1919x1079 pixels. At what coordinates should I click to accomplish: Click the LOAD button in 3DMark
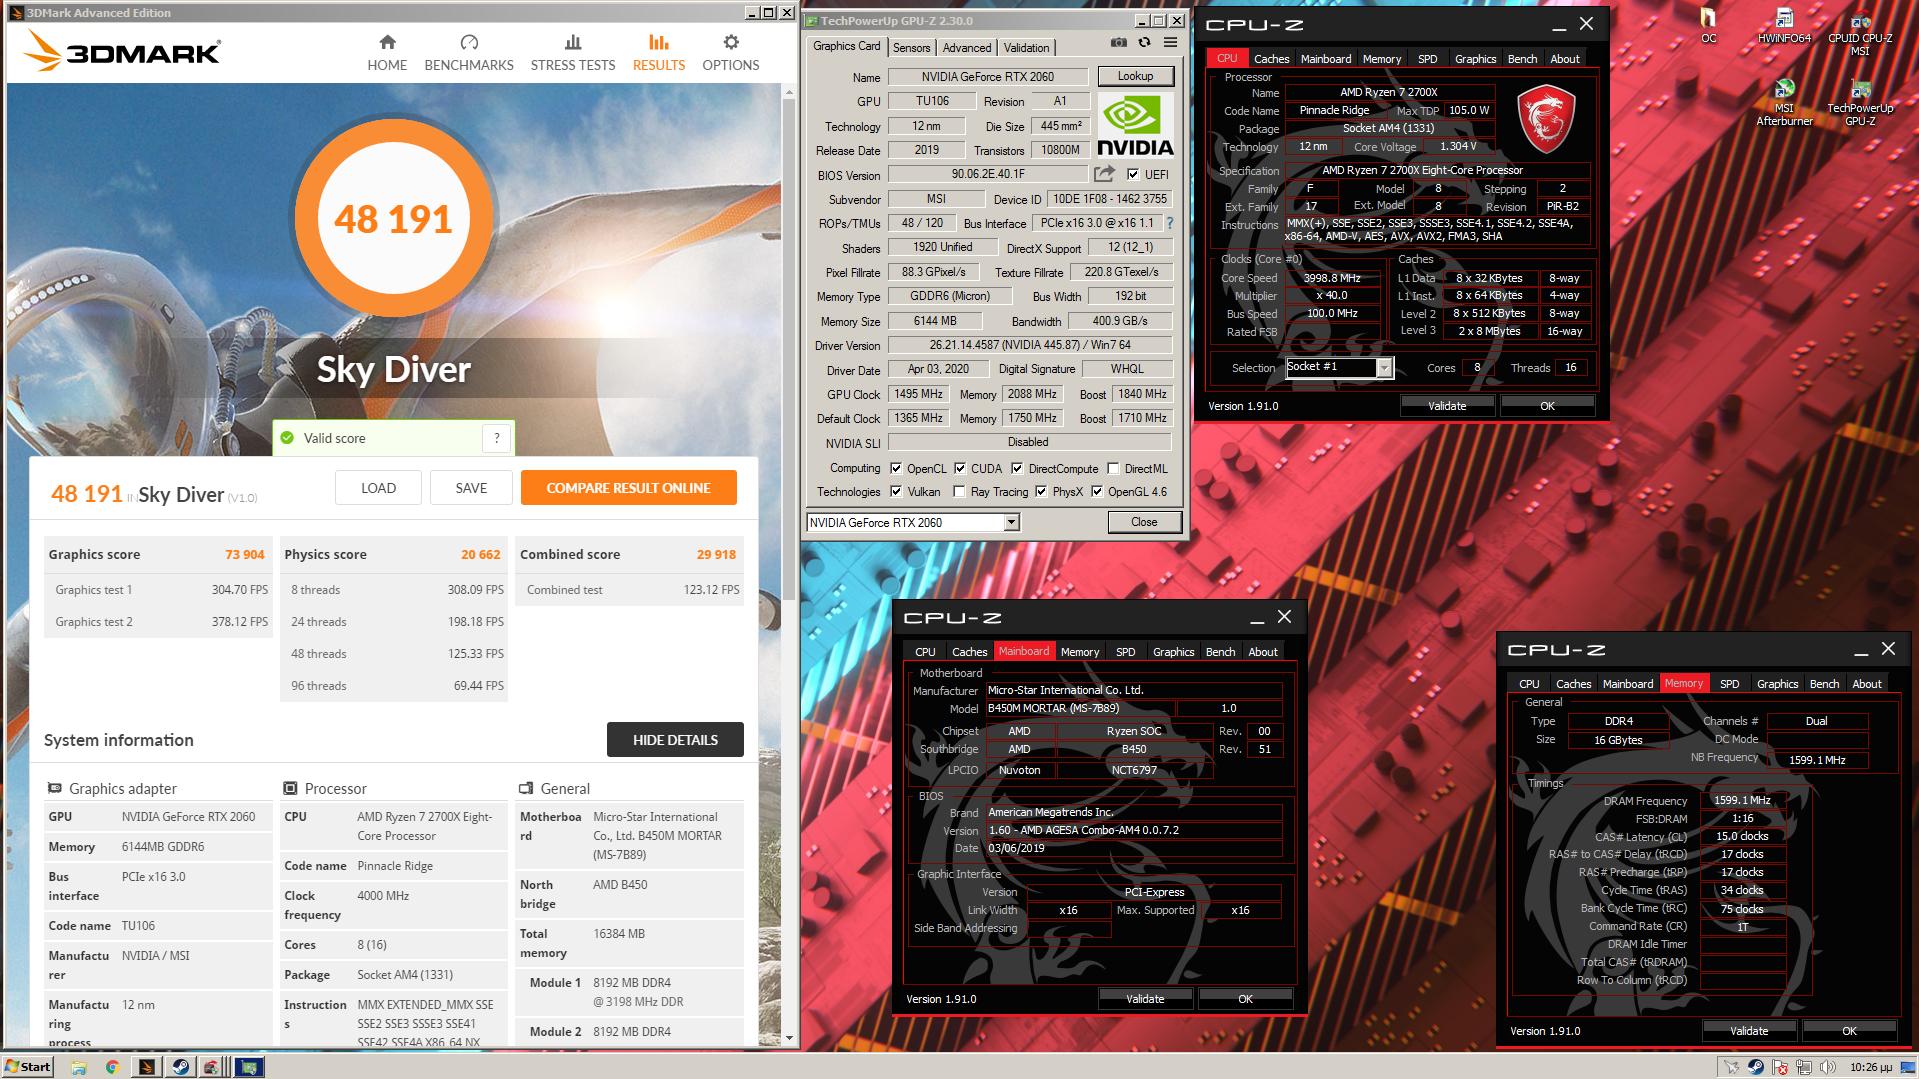(x=378, y=488)
